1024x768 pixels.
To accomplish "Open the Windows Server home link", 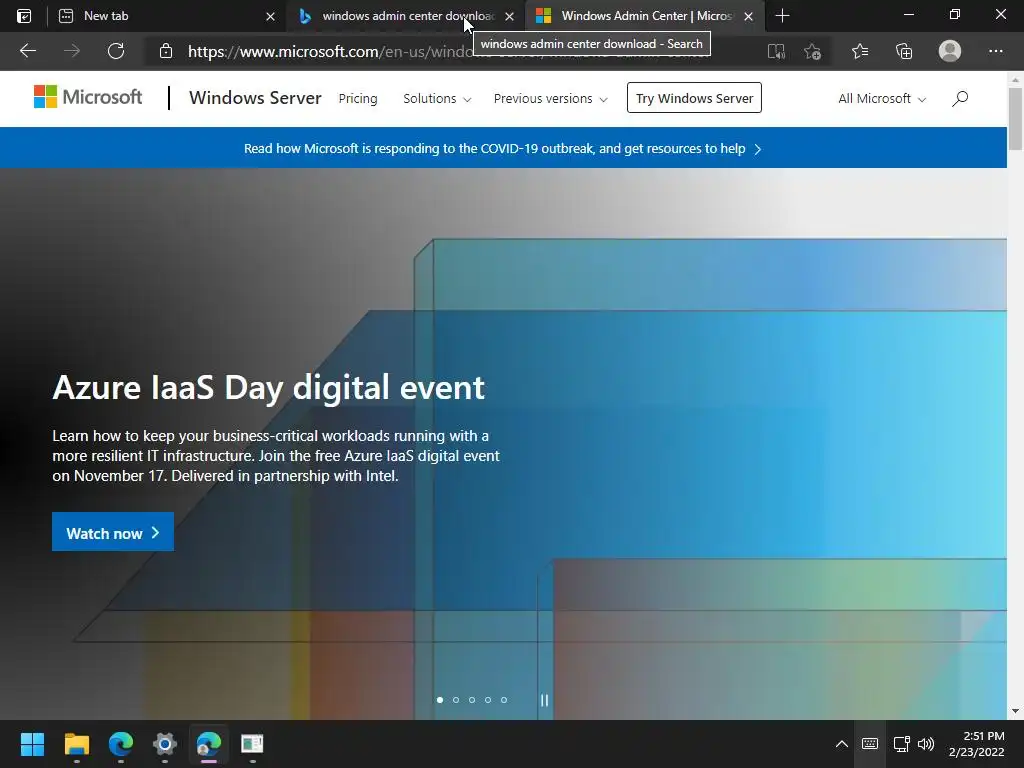I will (255, 98).
